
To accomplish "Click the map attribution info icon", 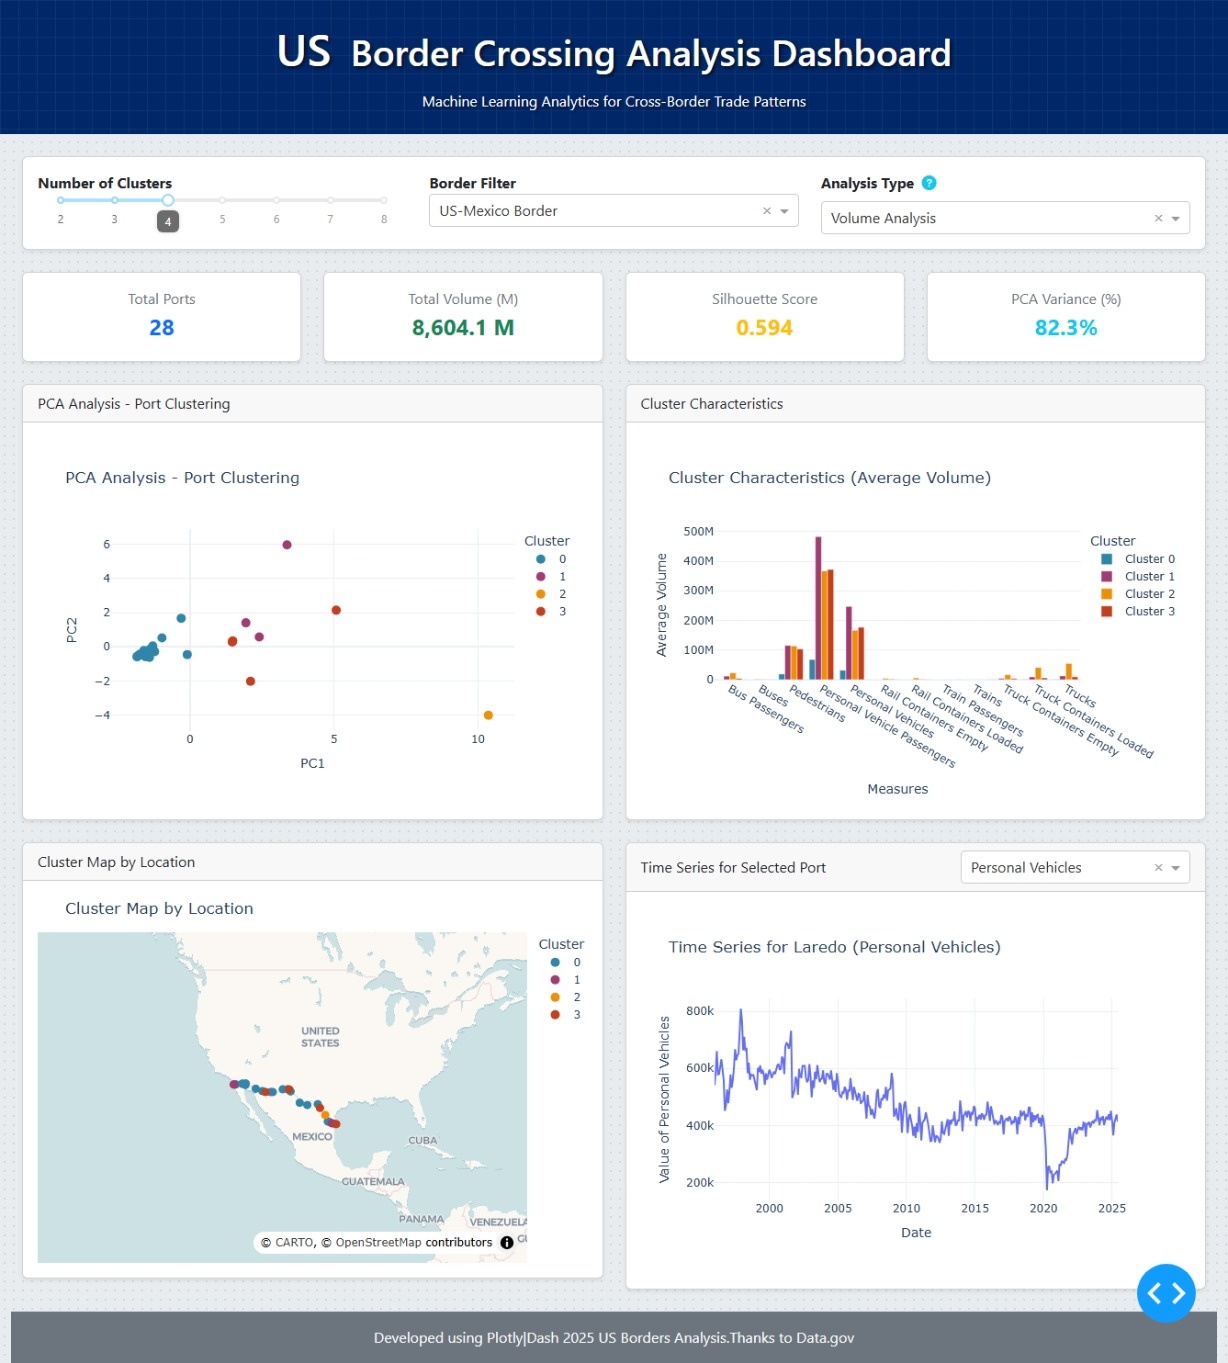I will coord(507,1243).
